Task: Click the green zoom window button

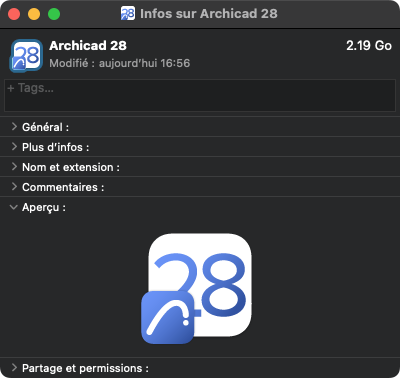Action: [x=54, y=14]
